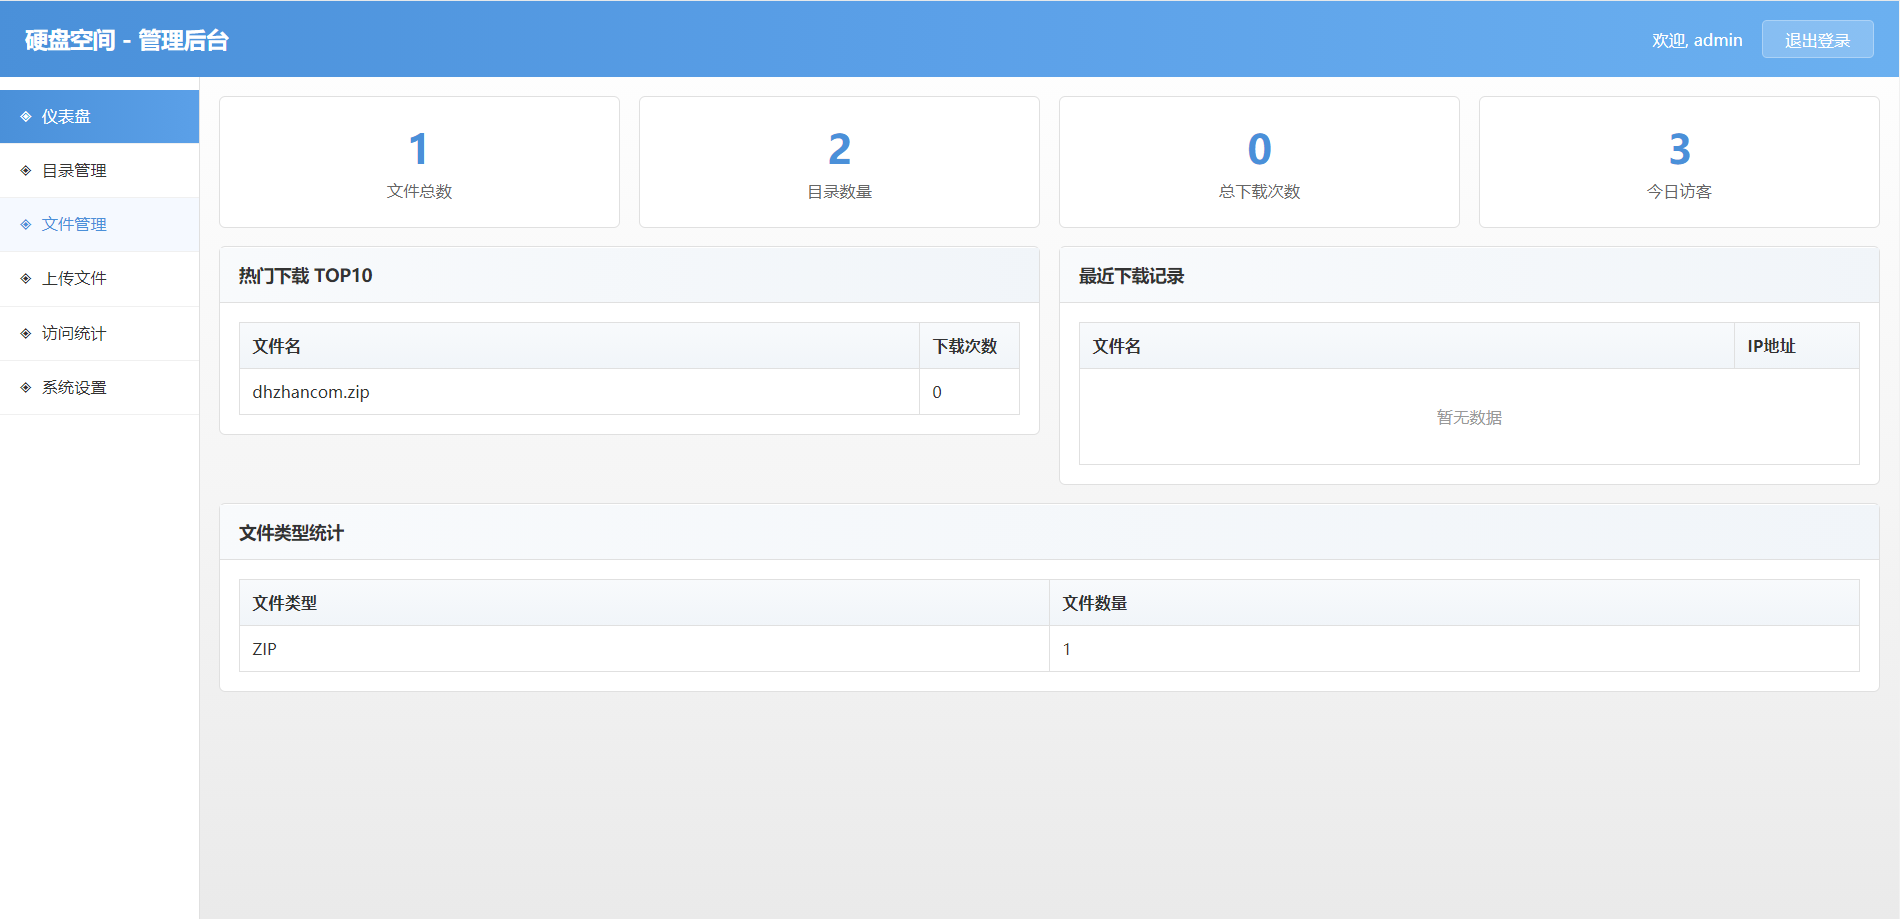Click the diamond icon beside 上传文件
This screenshot has height=919, width=1900.
(26, 279)
